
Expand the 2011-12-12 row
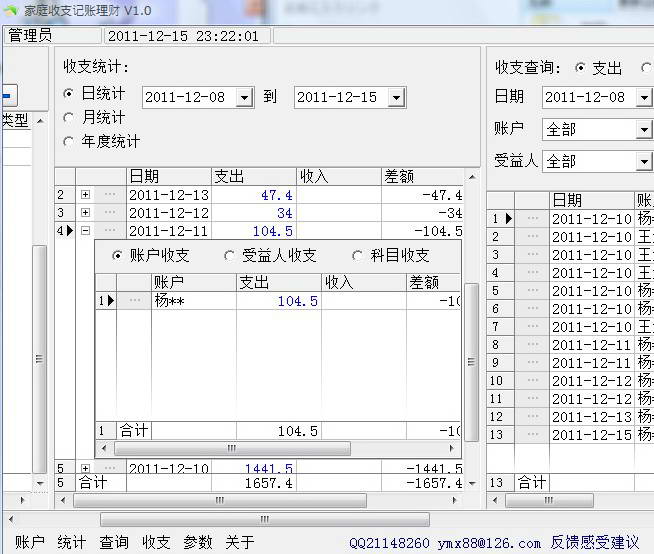pos(86,212)
